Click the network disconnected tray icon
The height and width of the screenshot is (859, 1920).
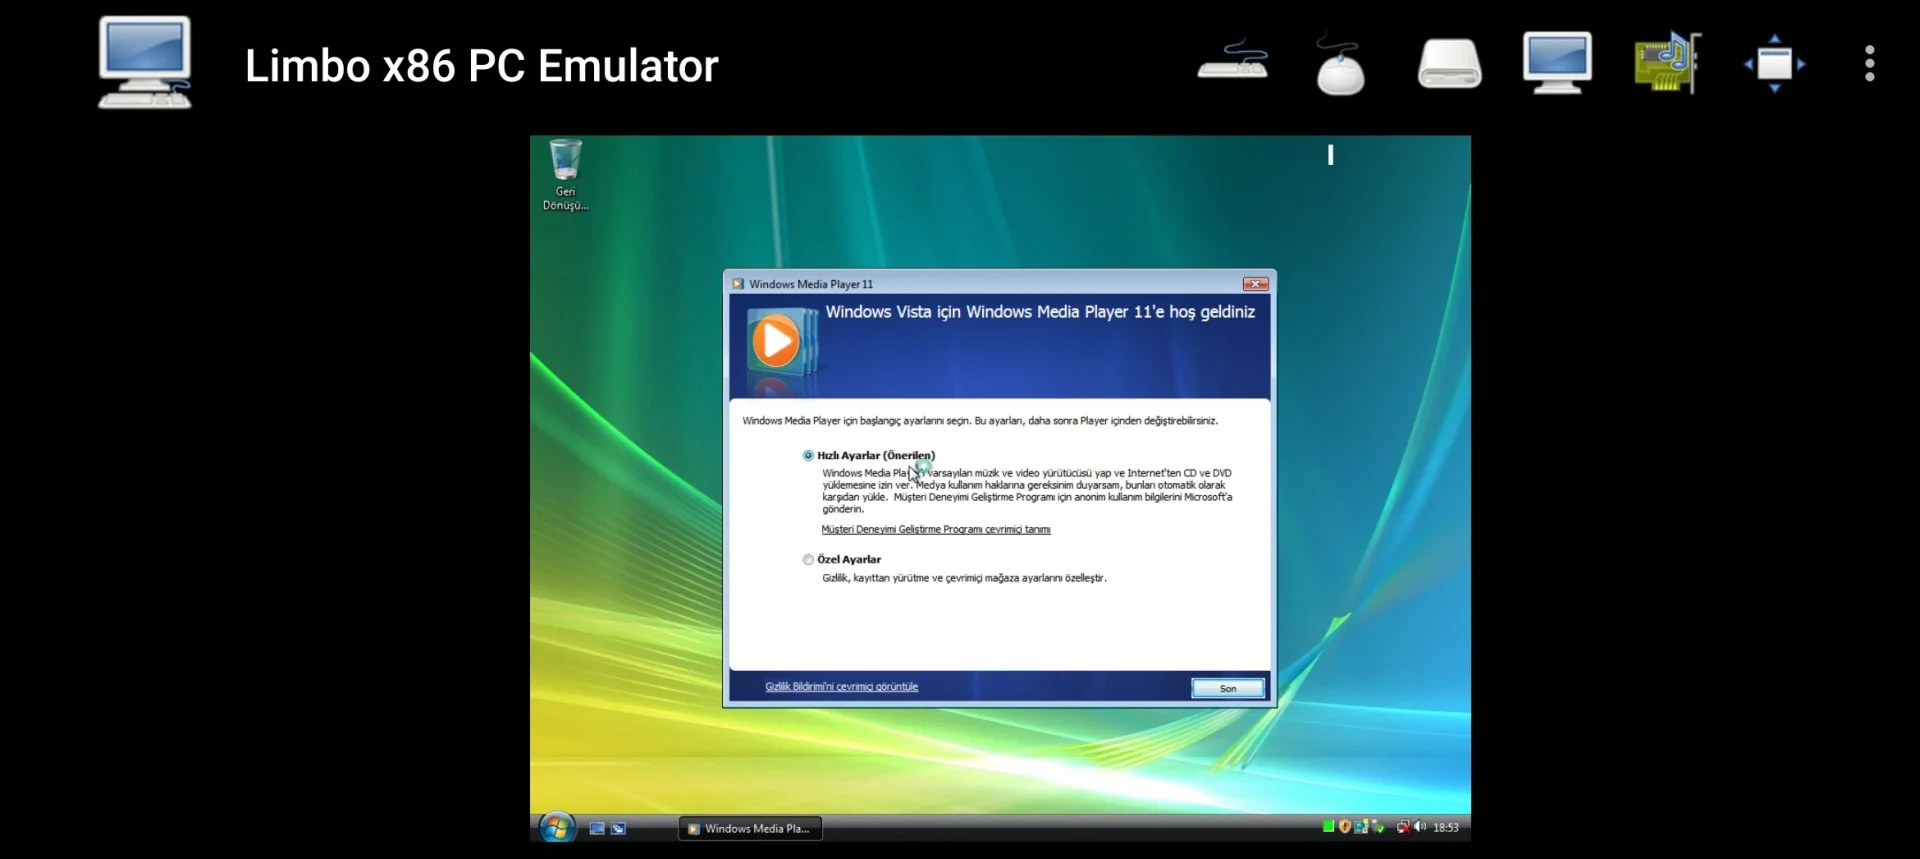(1402, 826)
